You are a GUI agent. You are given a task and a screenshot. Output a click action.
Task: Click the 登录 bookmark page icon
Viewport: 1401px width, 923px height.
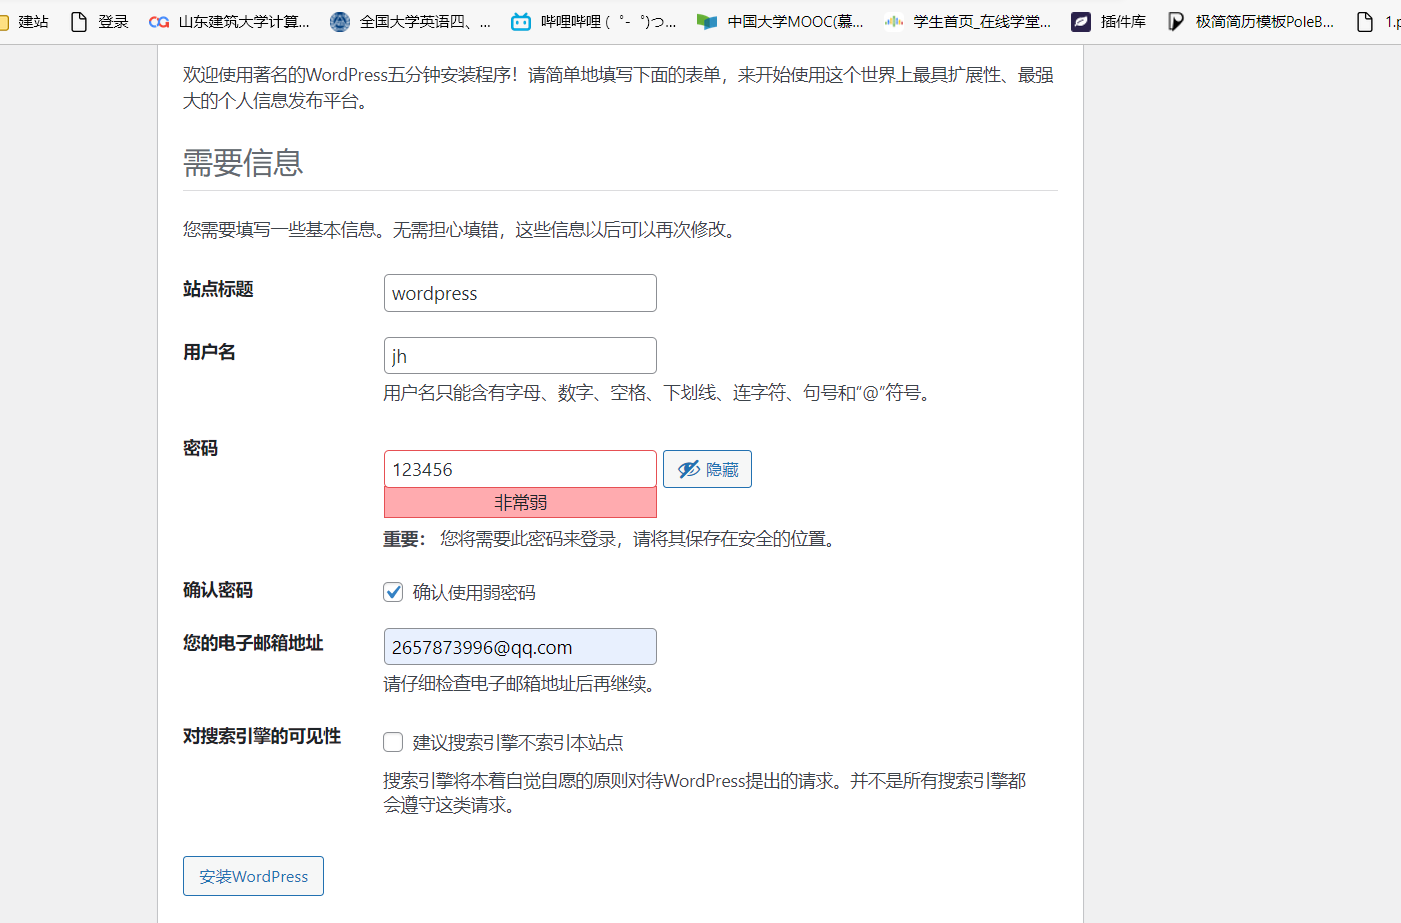click(79, 21)
